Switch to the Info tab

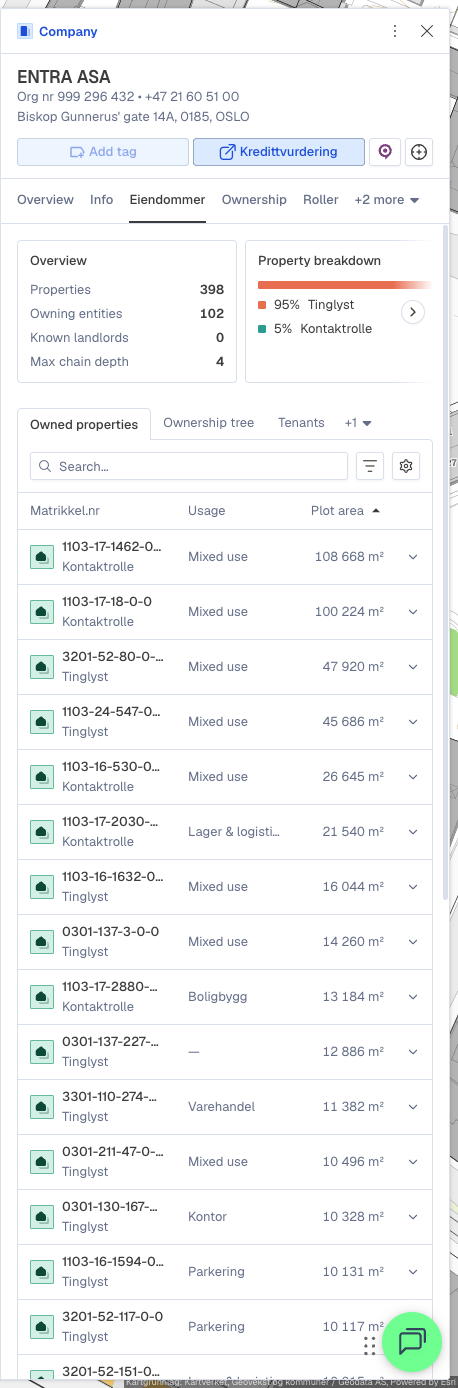(x=102, y=200)
